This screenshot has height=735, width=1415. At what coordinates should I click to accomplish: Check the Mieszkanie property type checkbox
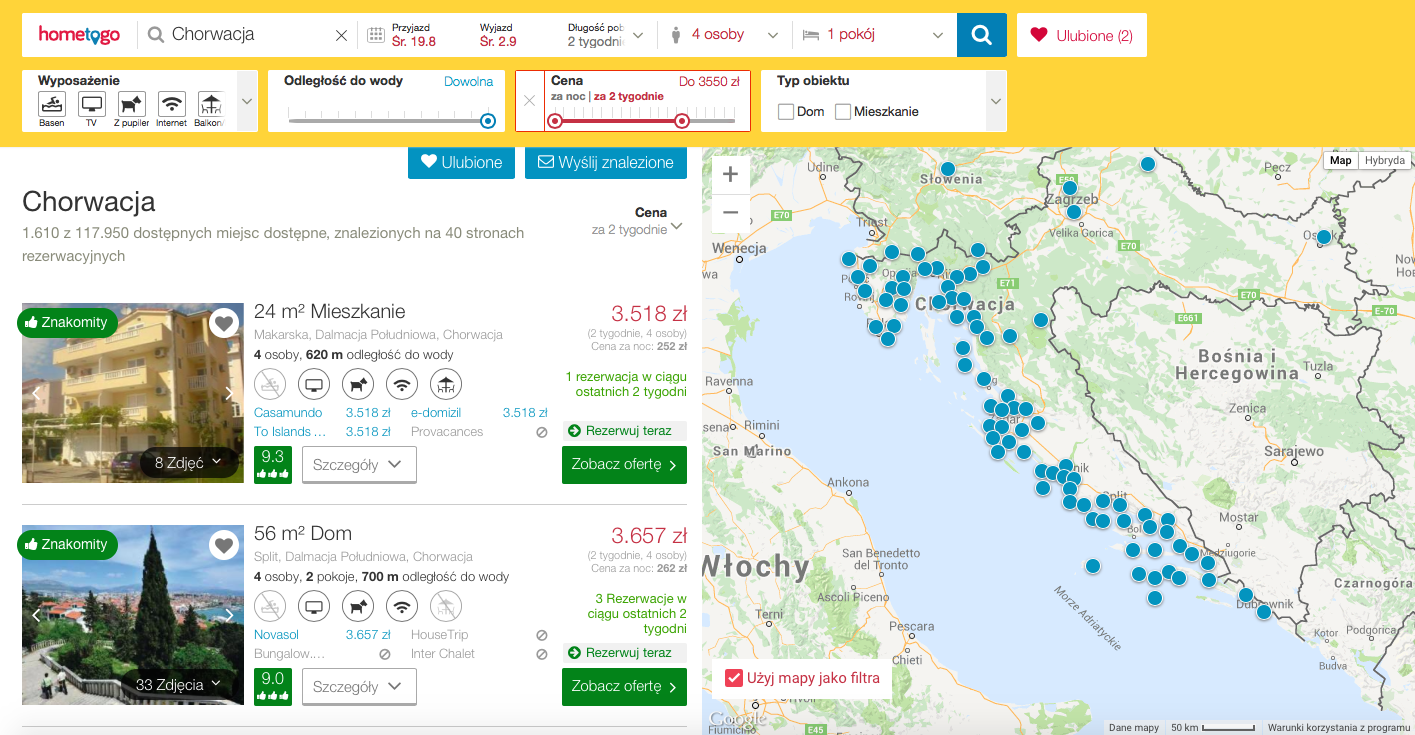point(843,112)
